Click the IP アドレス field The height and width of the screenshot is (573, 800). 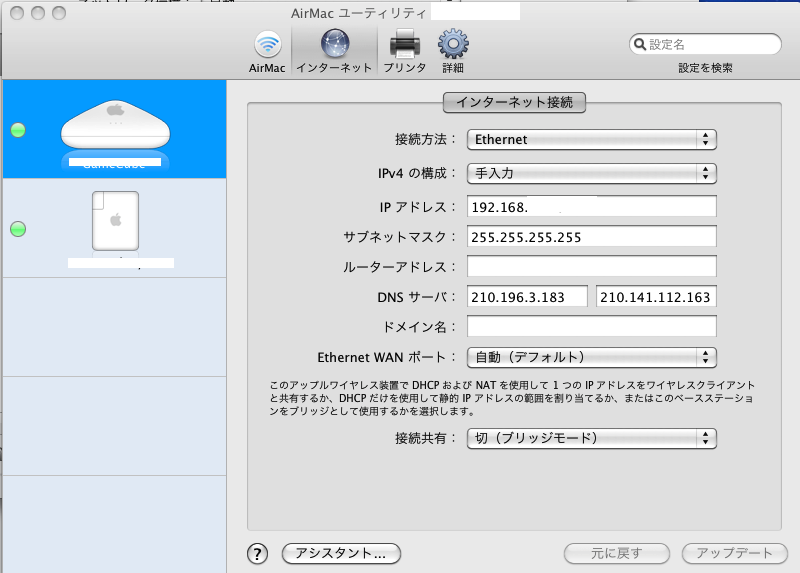click(592, 207)
